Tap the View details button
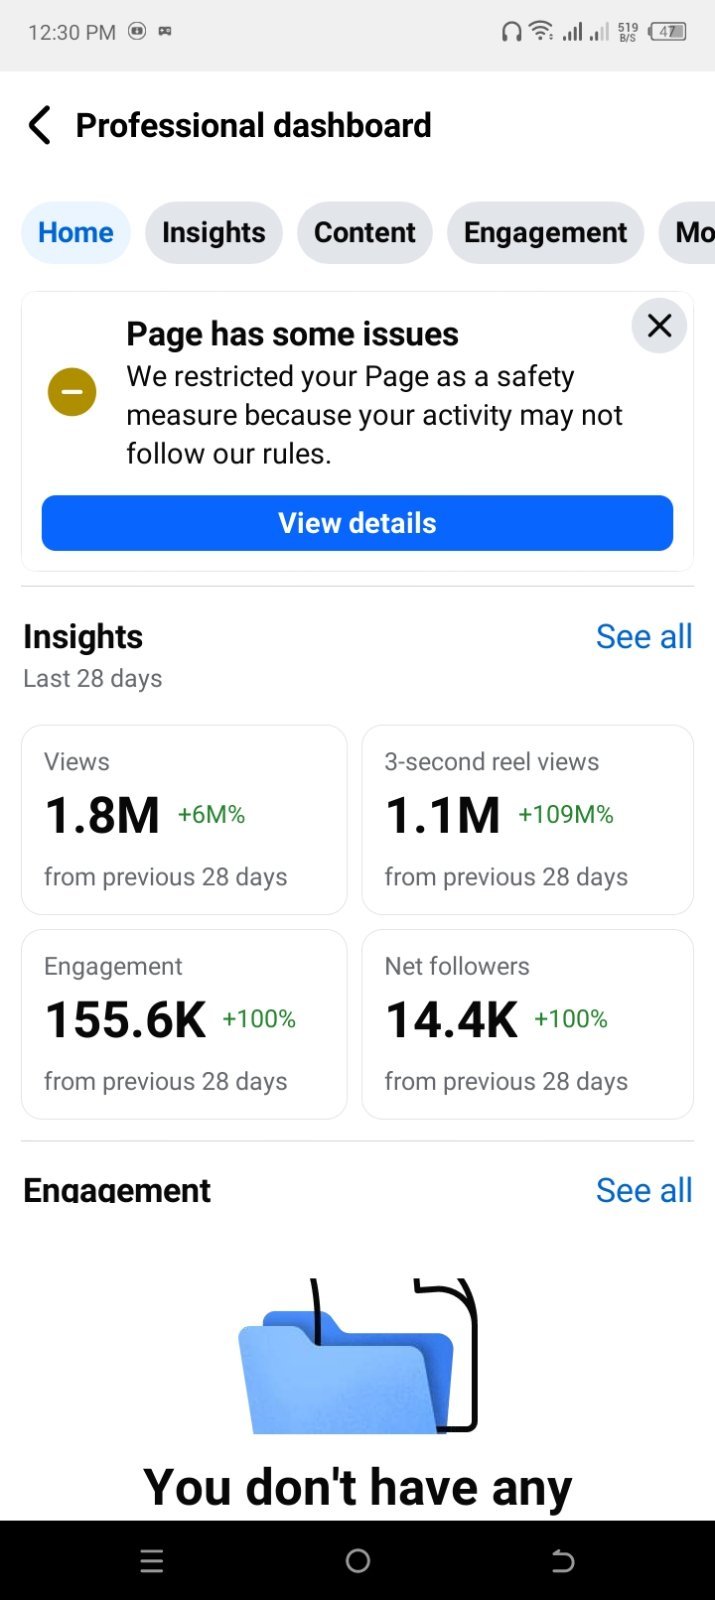Image resolution: width=715 pixels, height=1600 pixels. click(357, 523)
